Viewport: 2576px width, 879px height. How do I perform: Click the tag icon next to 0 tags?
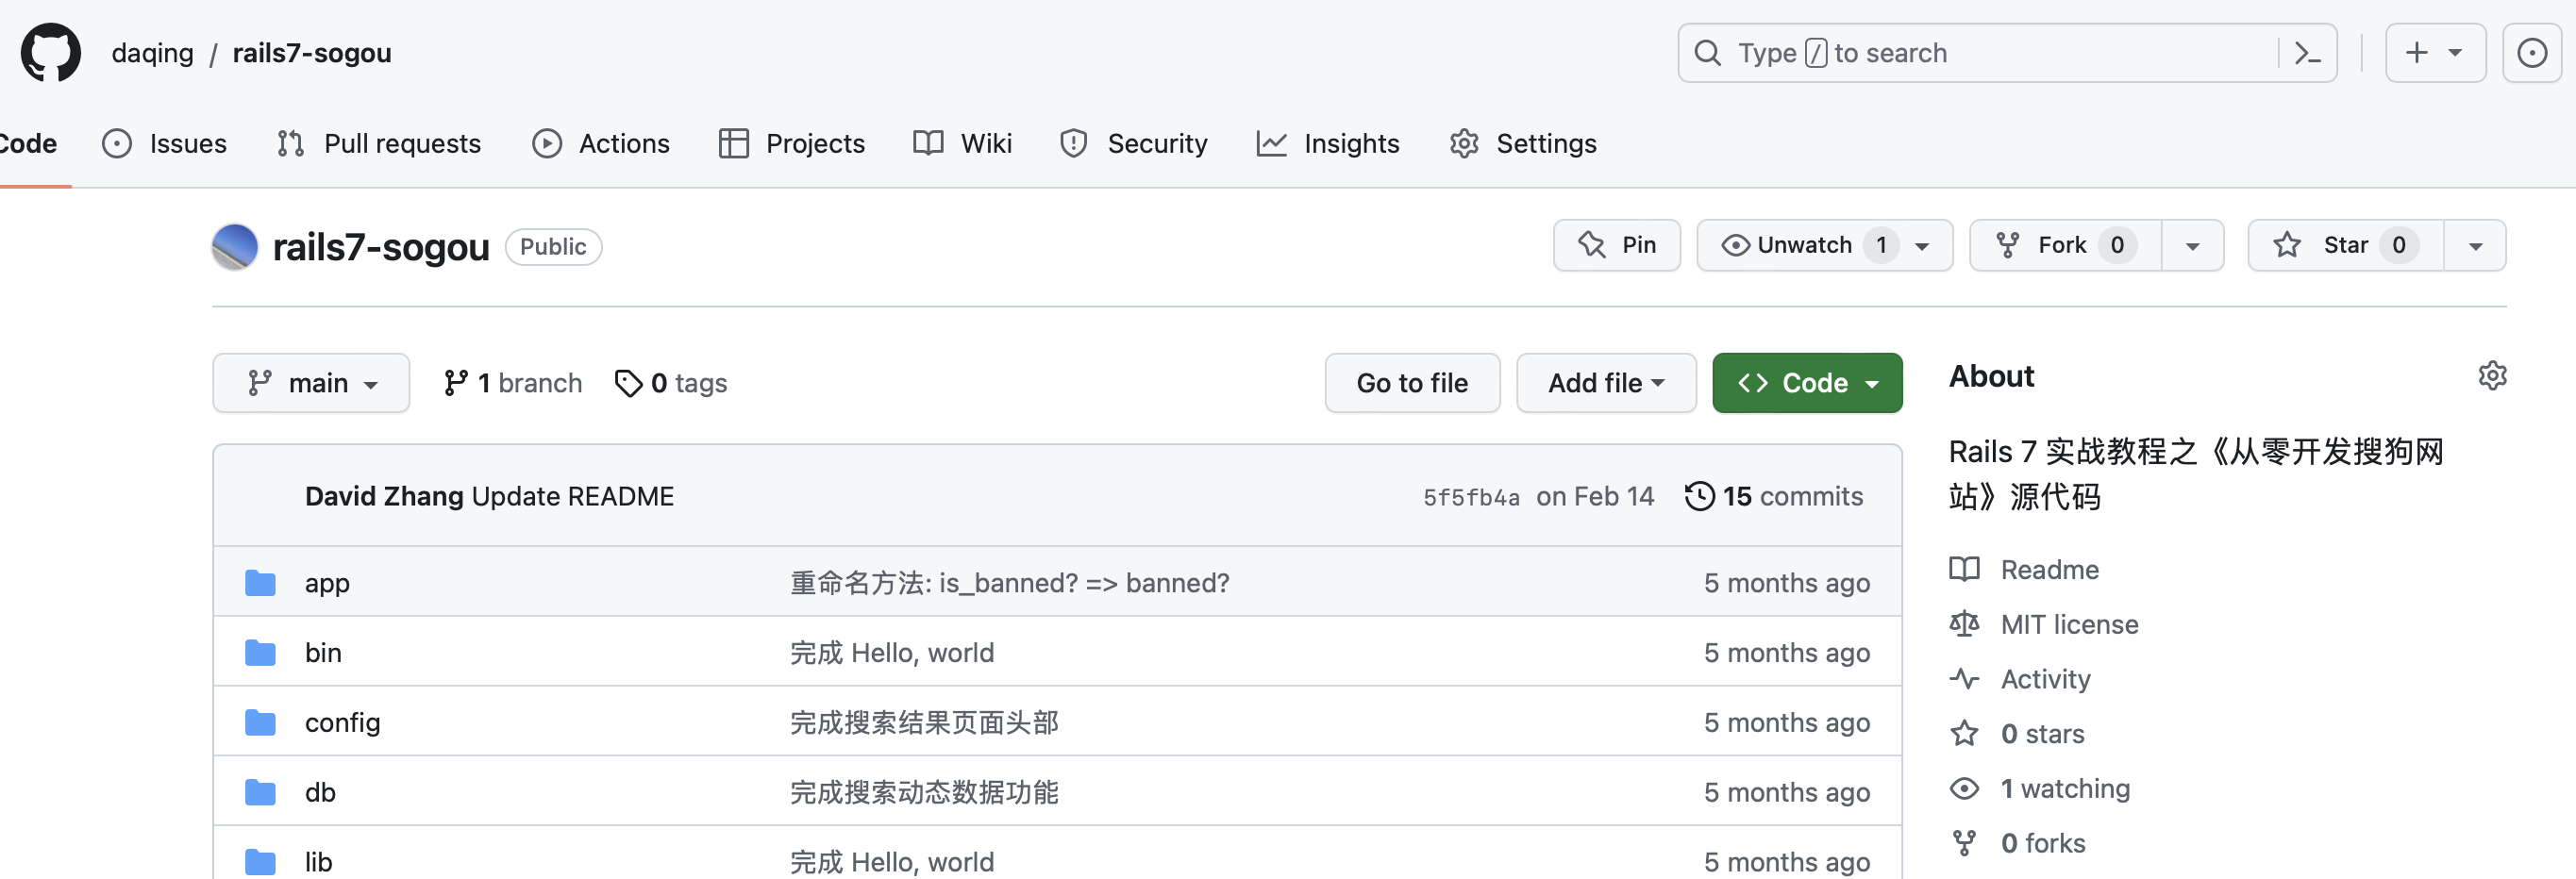[628, 384]
